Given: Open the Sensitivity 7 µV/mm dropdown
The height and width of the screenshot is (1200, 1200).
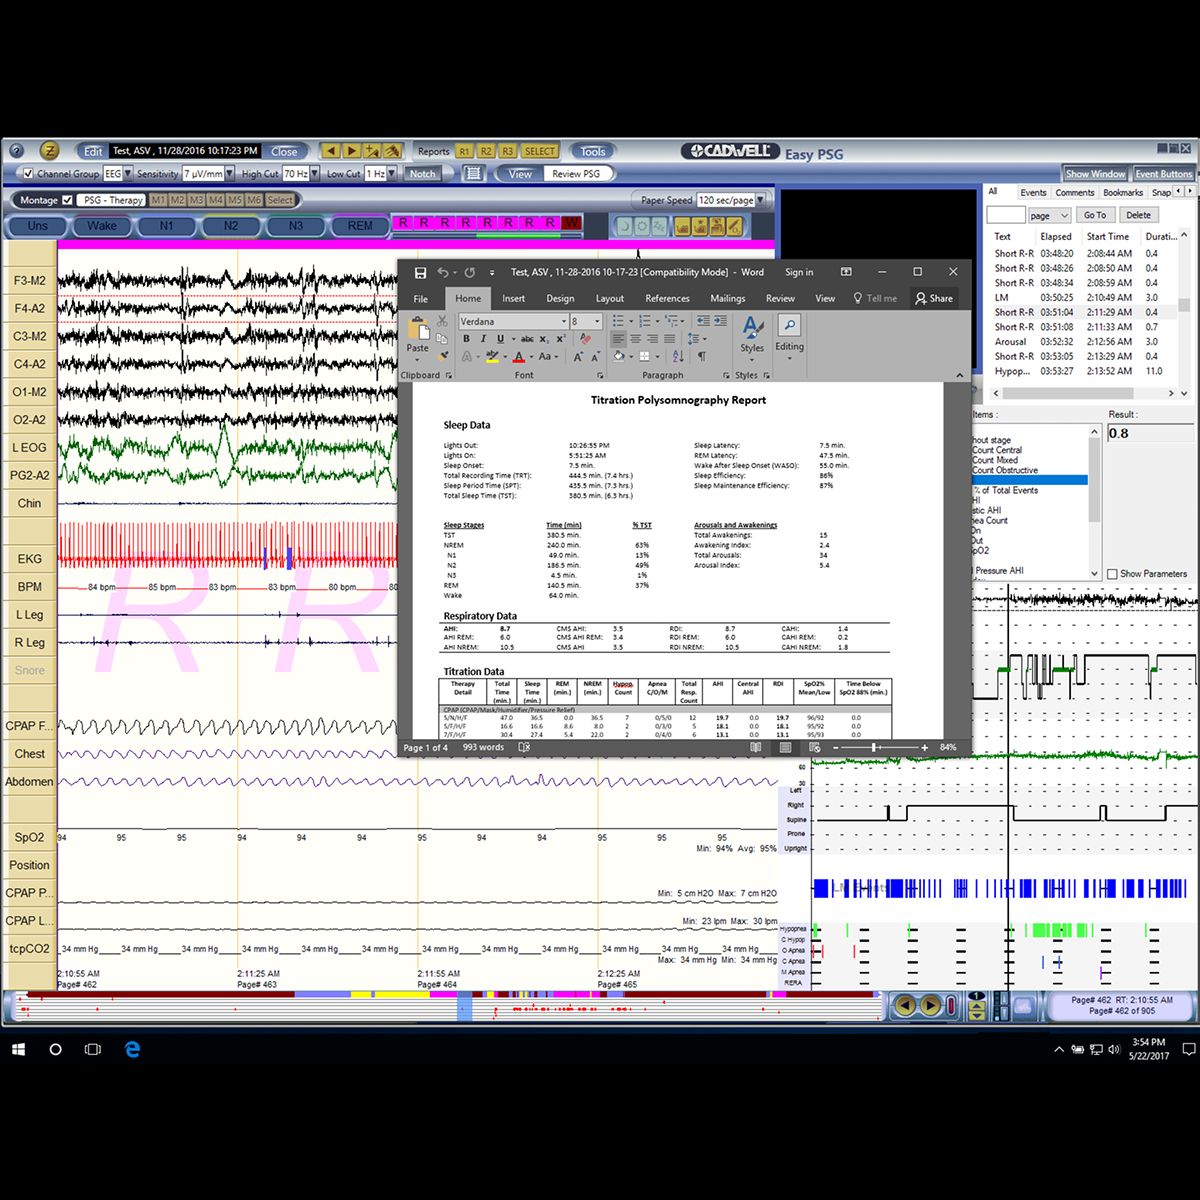Looking at the screenshot, I should [x=229, y=174].
